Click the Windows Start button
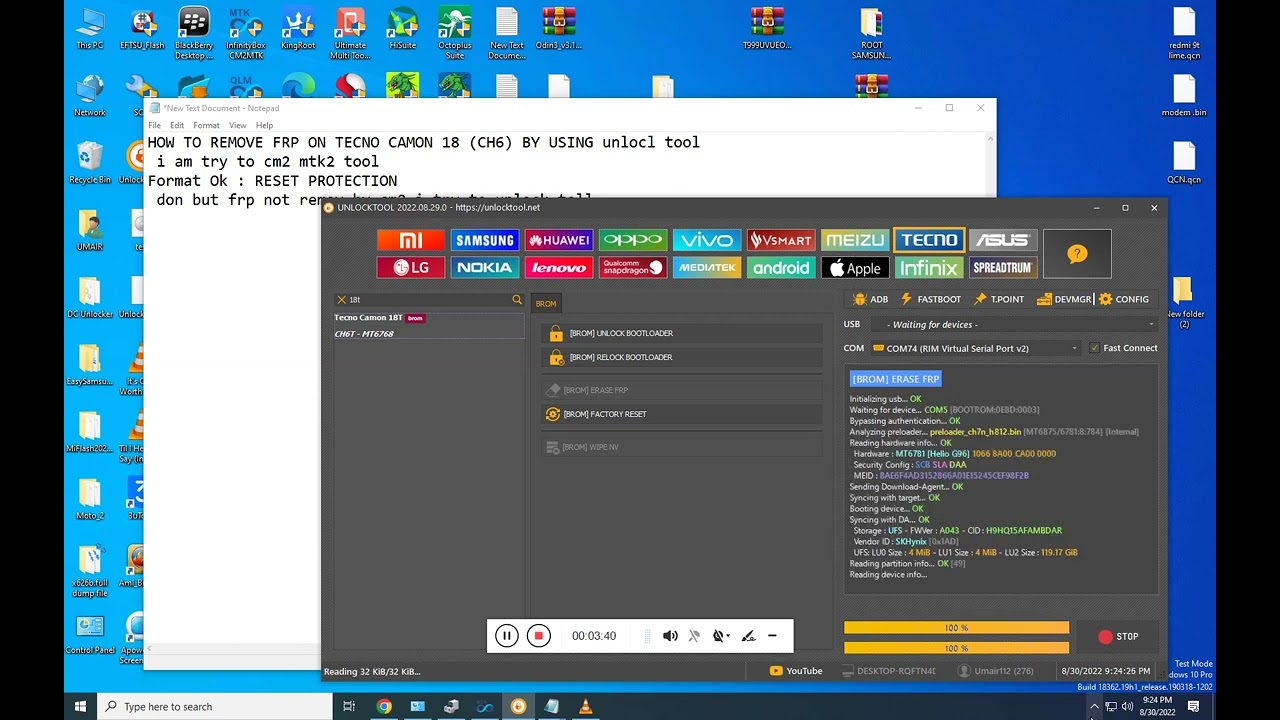 click(x=80, y=706)
